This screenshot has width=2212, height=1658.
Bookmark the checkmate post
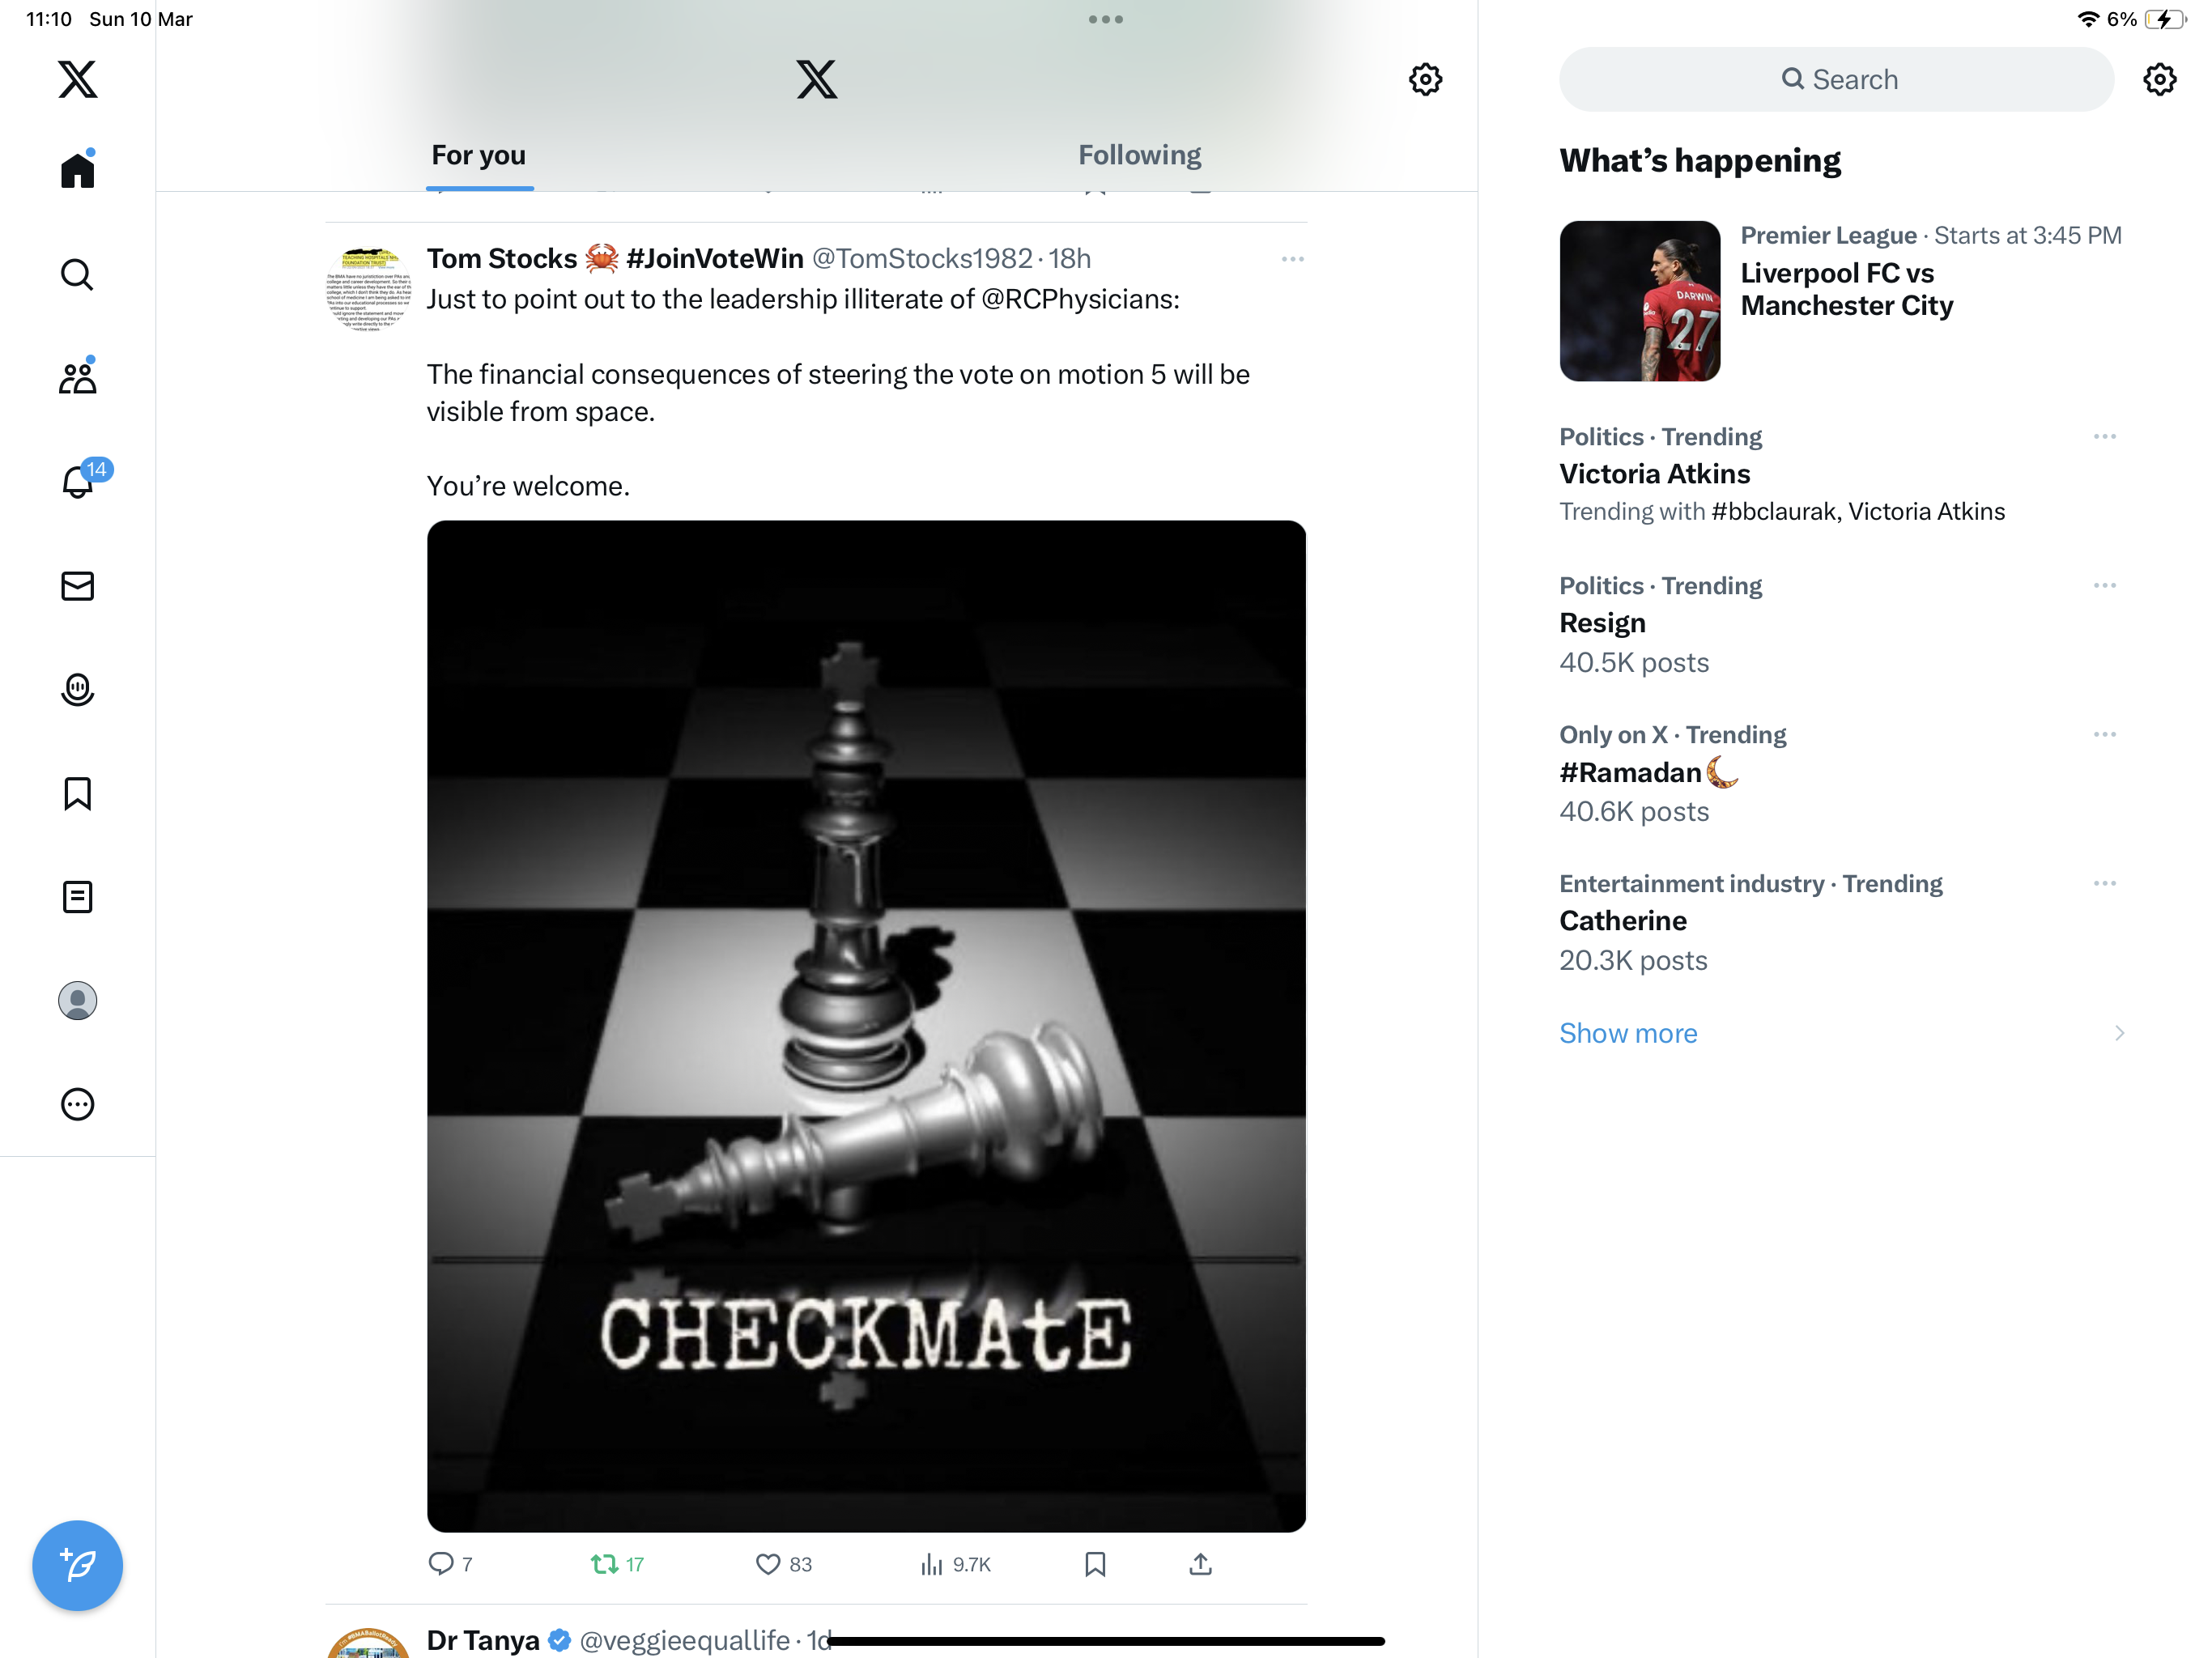(1095, 1564)
